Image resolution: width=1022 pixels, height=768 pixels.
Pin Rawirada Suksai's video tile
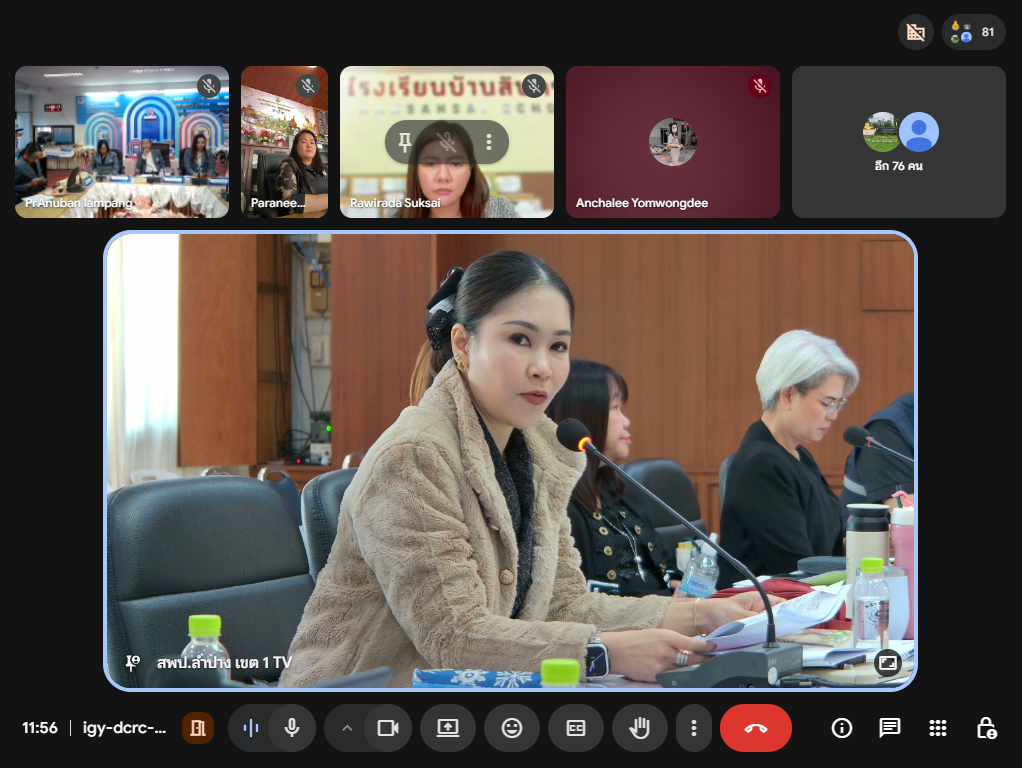405,142
